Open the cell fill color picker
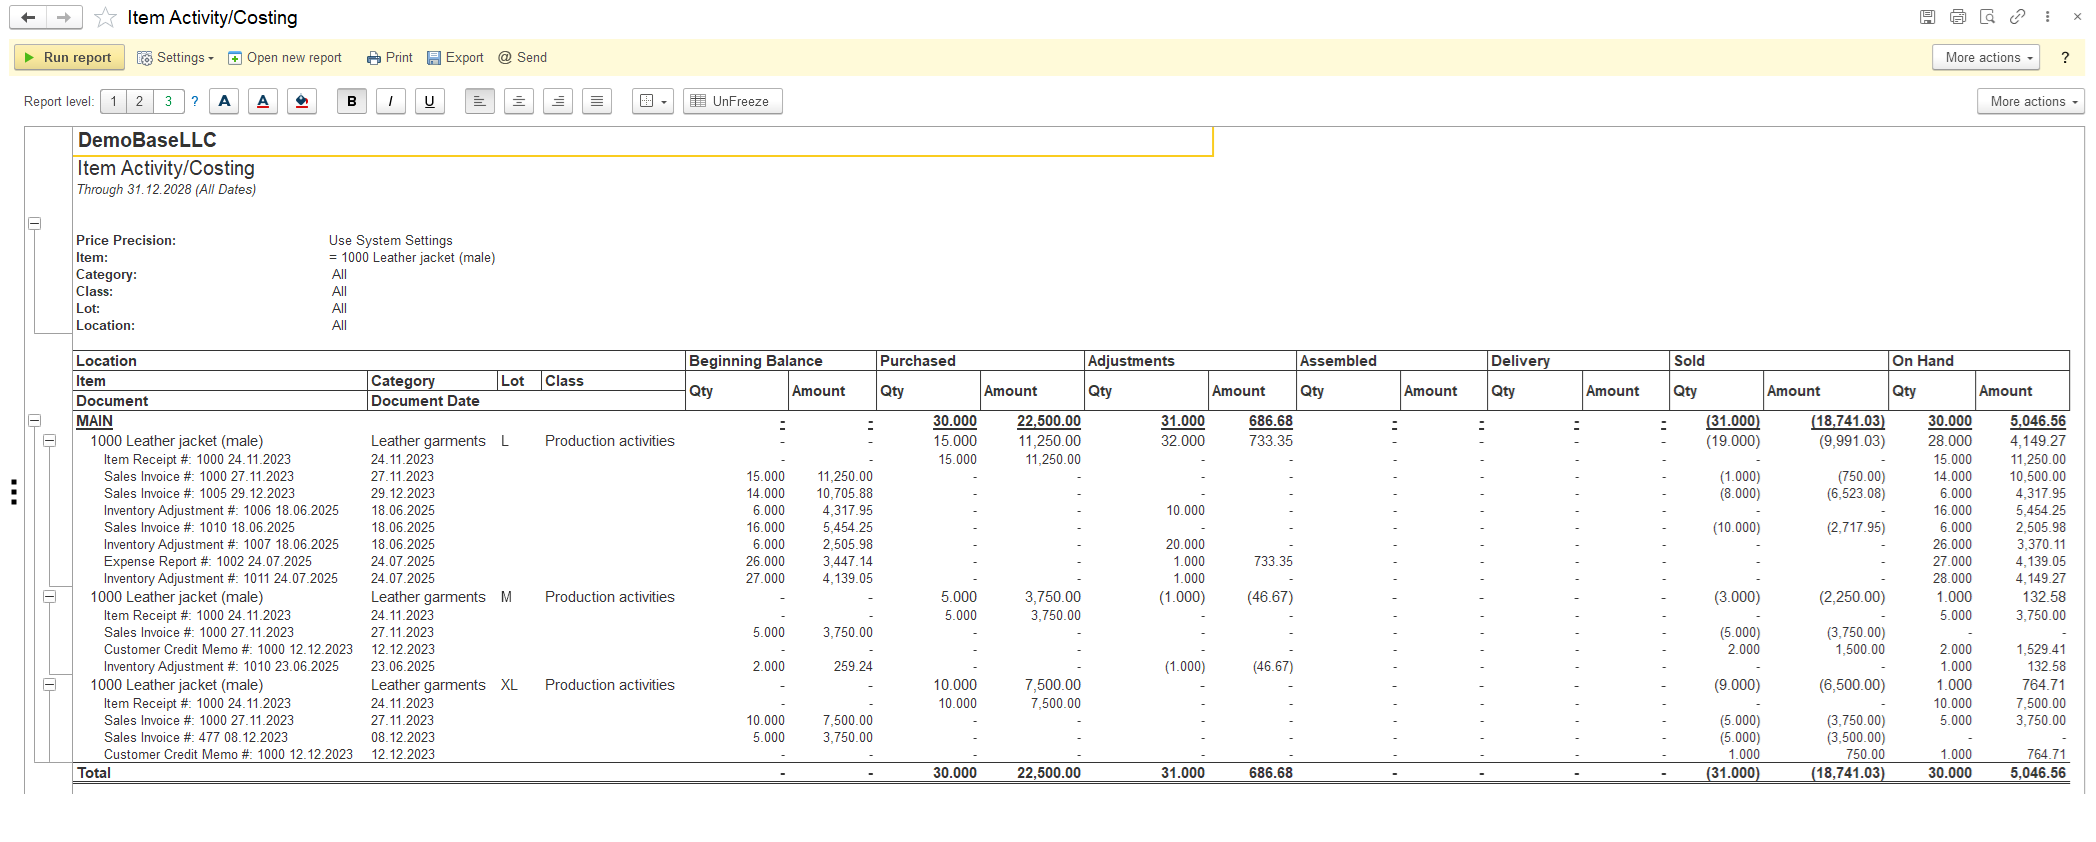 pos(302,101)
